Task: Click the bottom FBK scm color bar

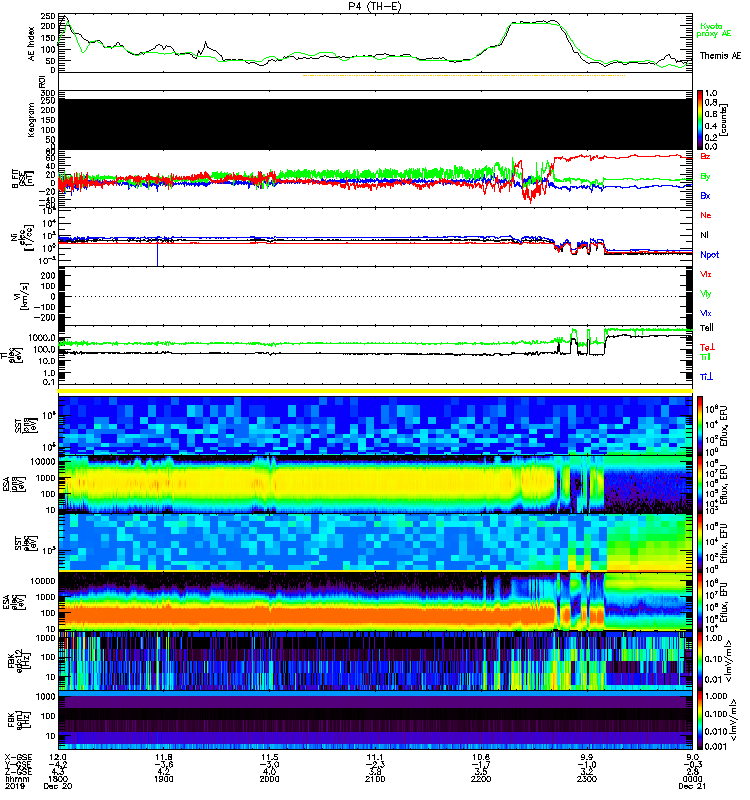Action: click(700, 720)
